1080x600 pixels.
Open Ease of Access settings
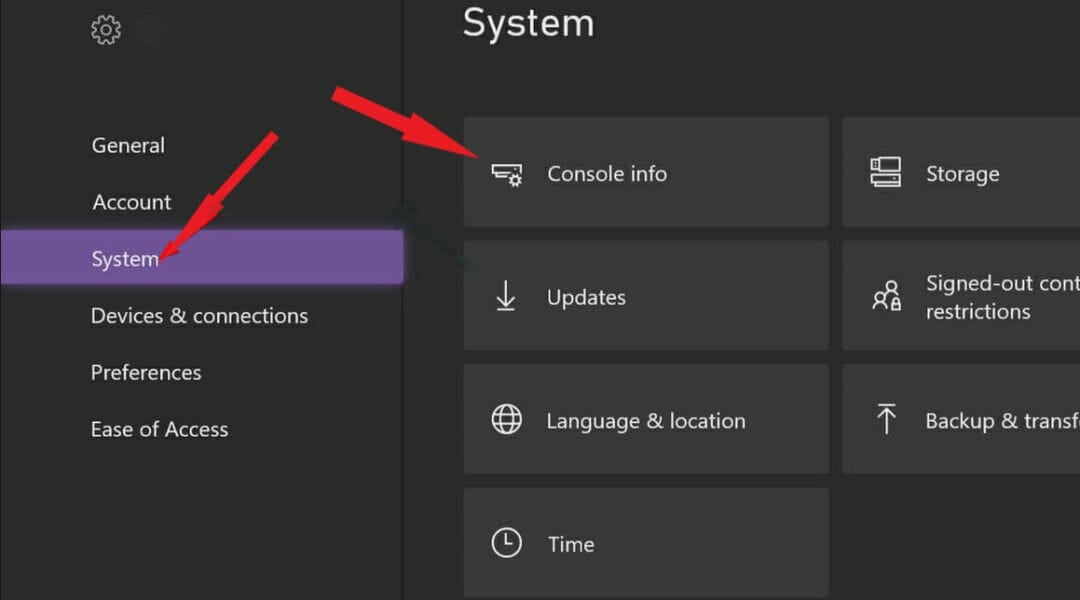159,429
